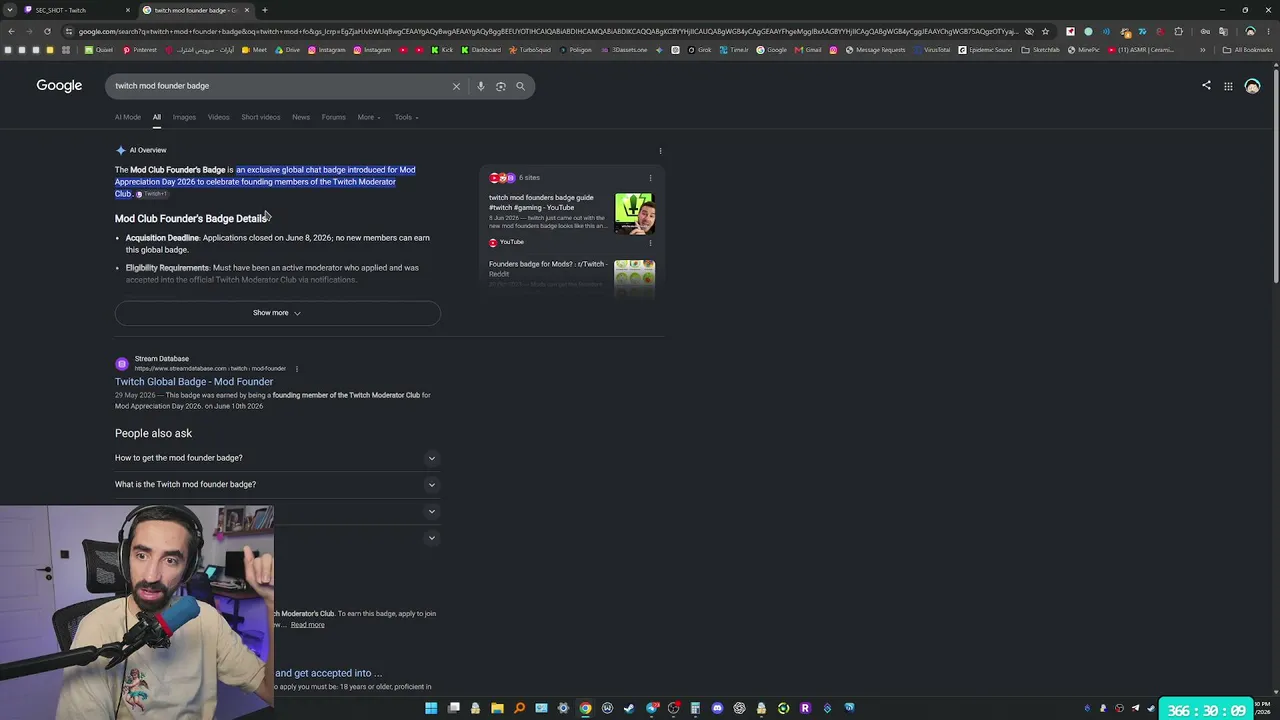The image size is (1280, 720).
Task: Open the tab search dropdown arrow
Action: [10, 10]
